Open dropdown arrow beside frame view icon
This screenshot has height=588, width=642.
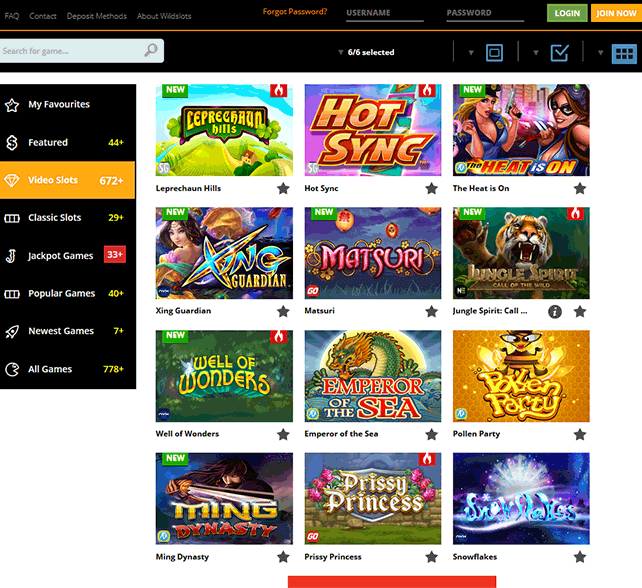point(471,53)
